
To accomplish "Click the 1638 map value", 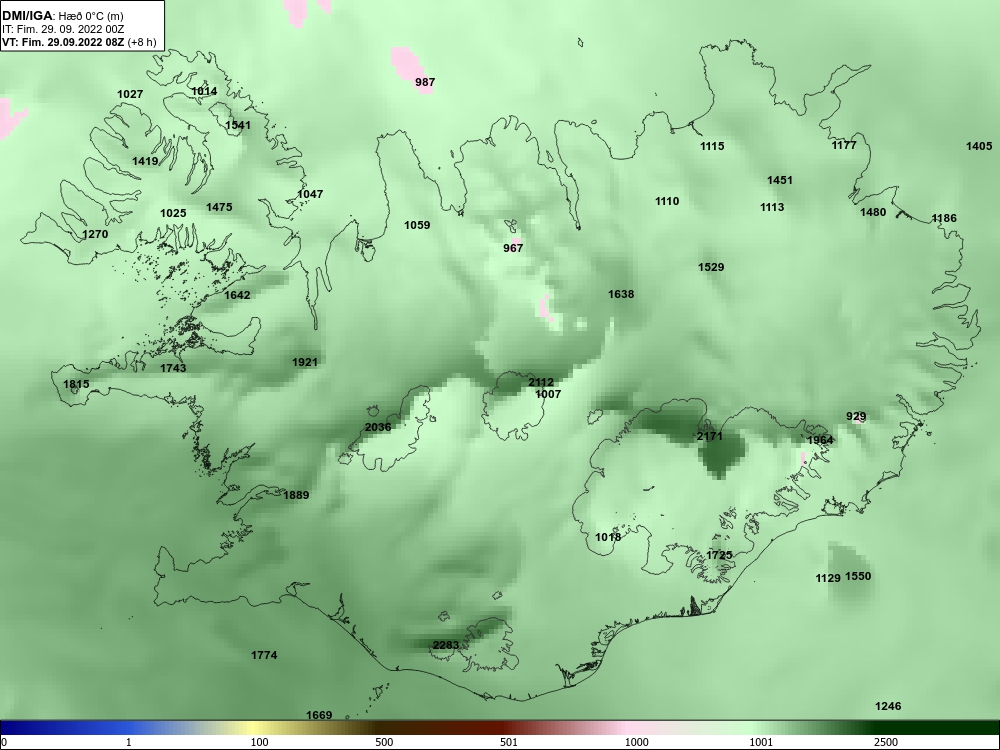I will pyautogui.click(x=621, y=294).
